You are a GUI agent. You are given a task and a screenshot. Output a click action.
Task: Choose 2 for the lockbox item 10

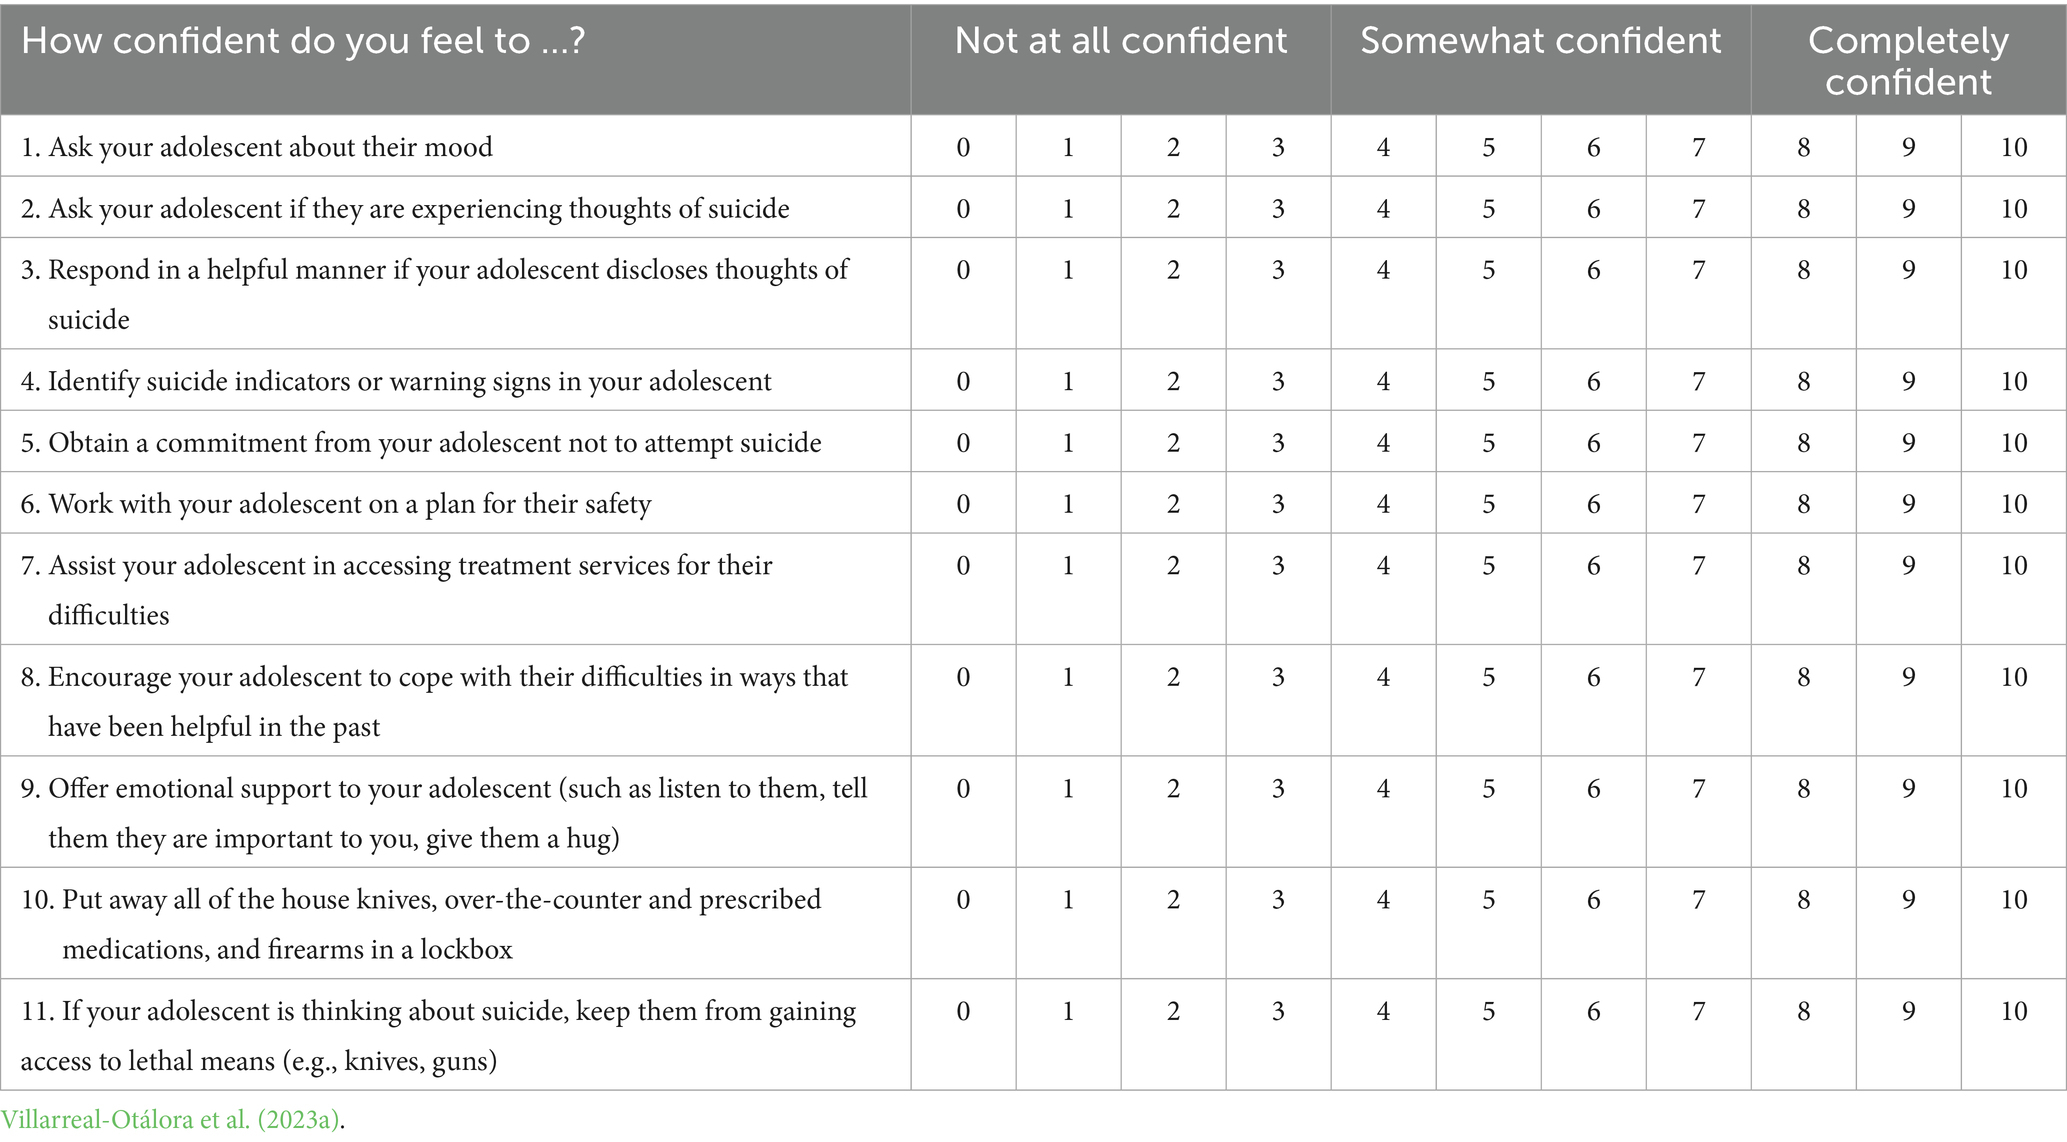tap(1173, 900)
